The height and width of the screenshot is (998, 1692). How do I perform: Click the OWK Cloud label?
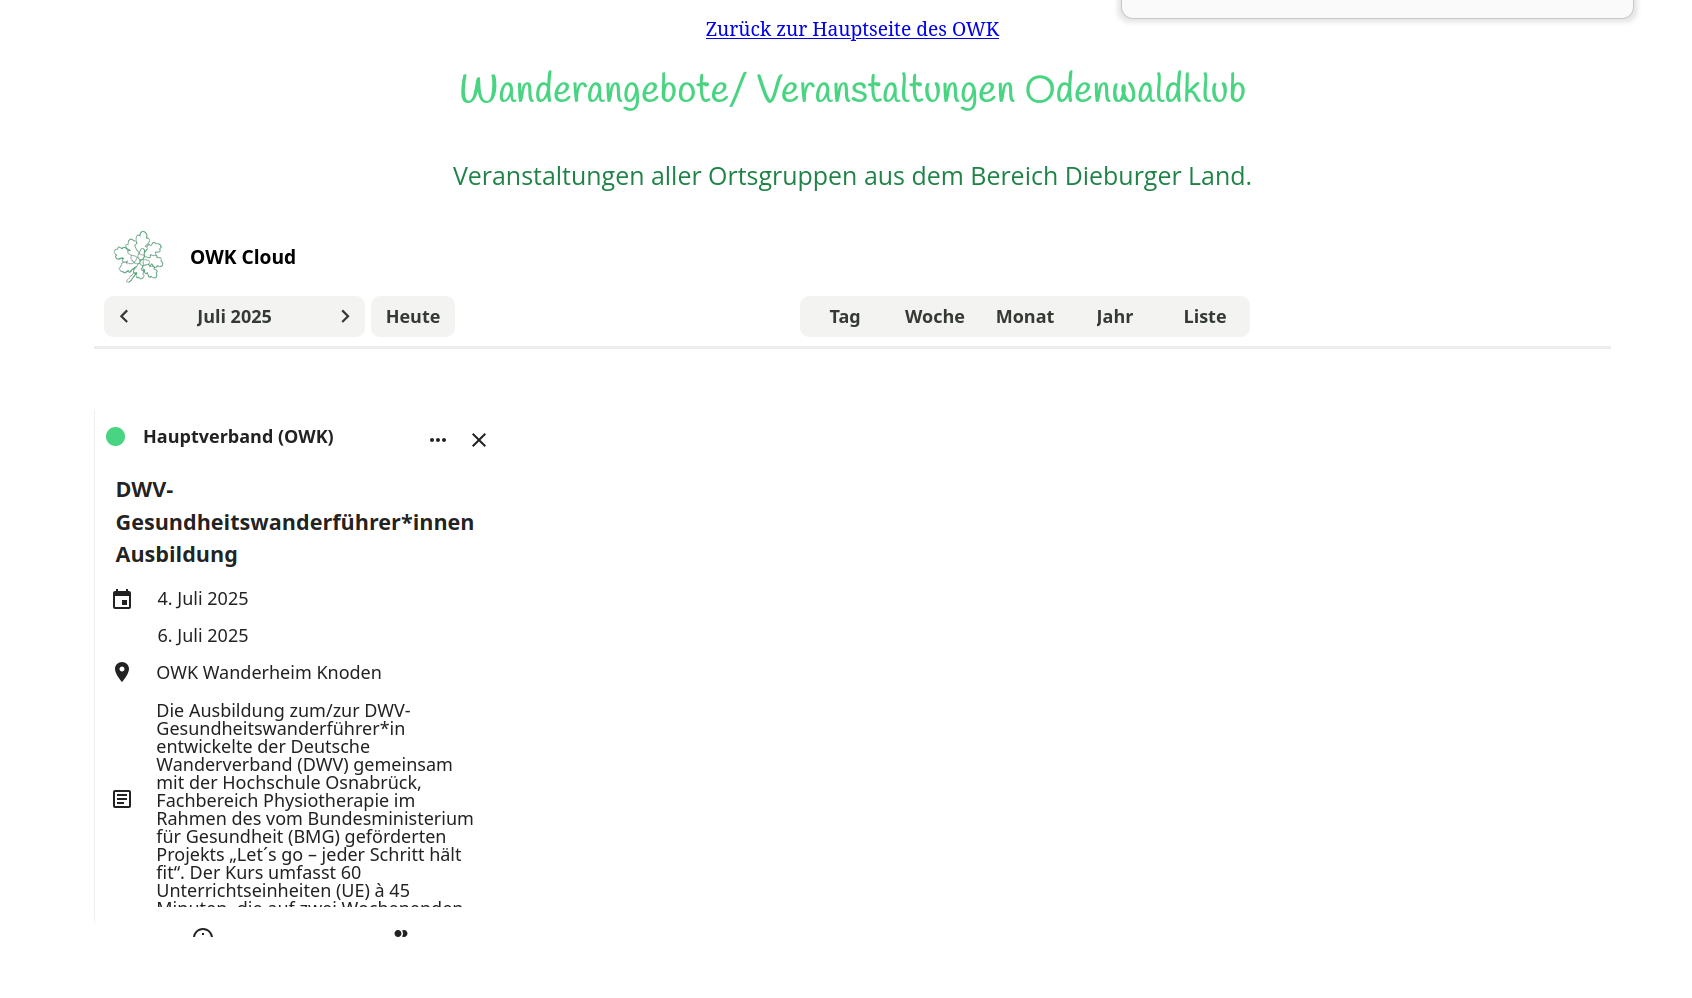243,257
